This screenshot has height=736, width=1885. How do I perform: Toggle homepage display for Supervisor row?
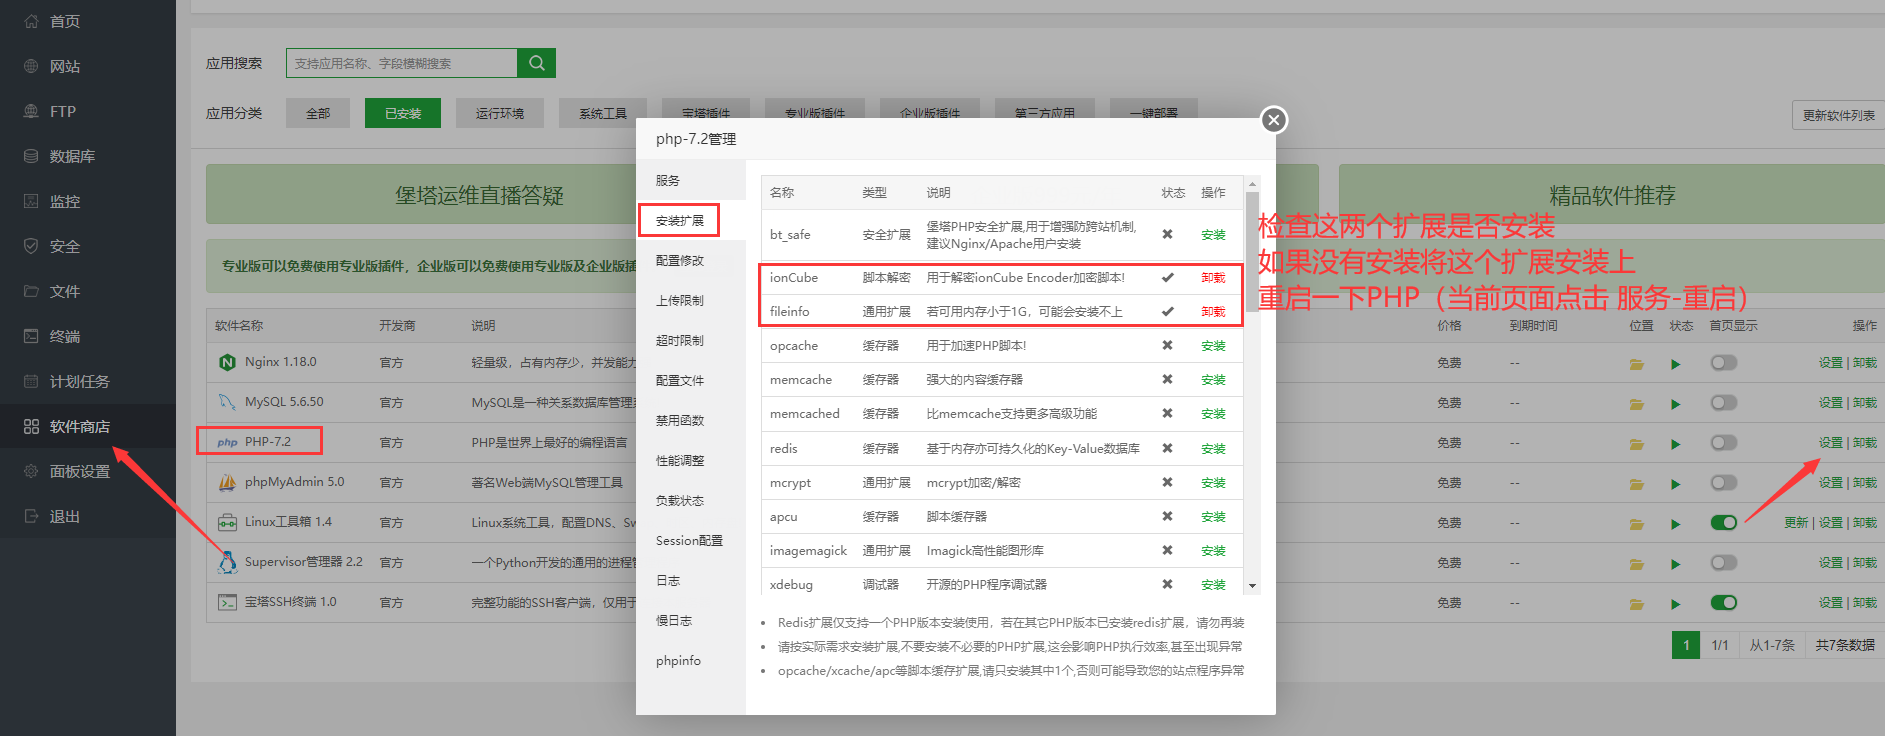[1724, 562]
